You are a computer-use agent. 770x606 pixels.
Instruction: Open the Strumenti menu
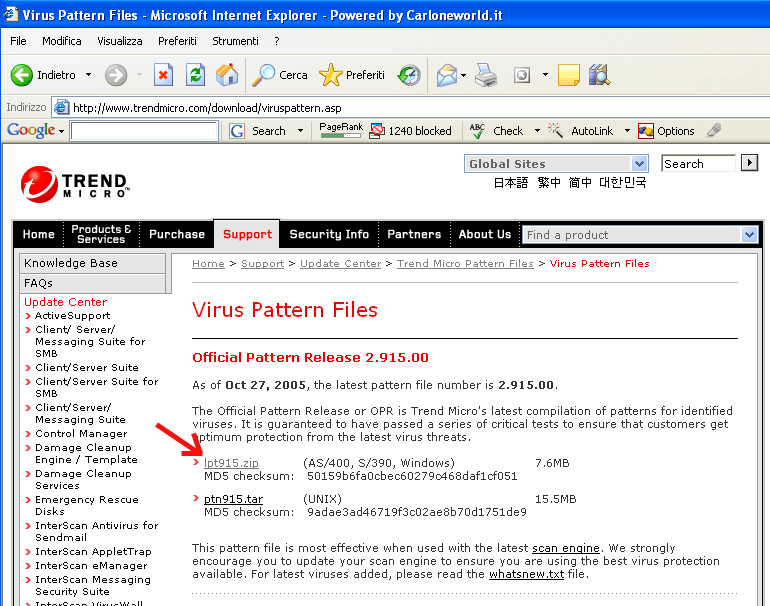tap(235, 41)
